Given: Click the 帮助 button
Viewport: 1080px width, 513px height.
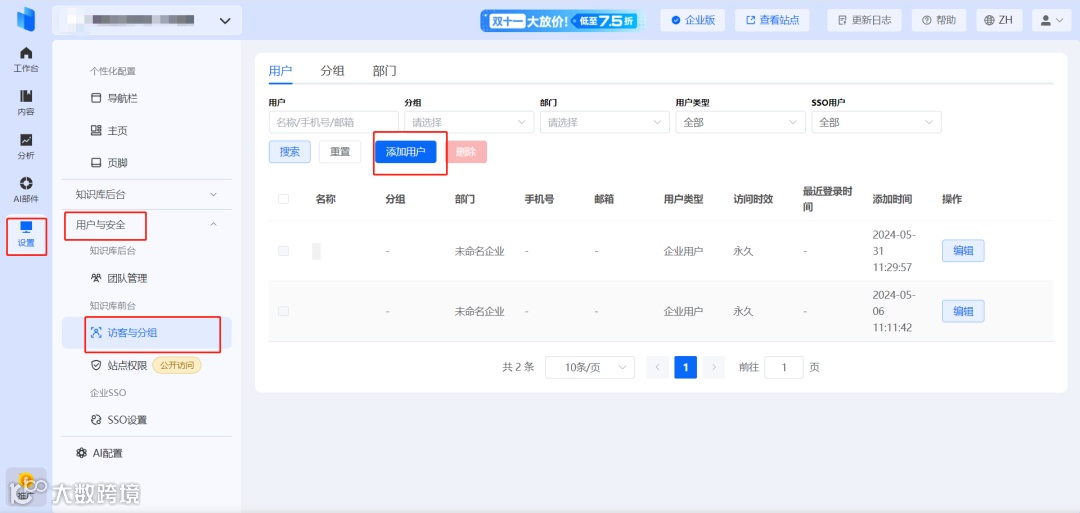Looking at the screenshot, I should [939, 20].
